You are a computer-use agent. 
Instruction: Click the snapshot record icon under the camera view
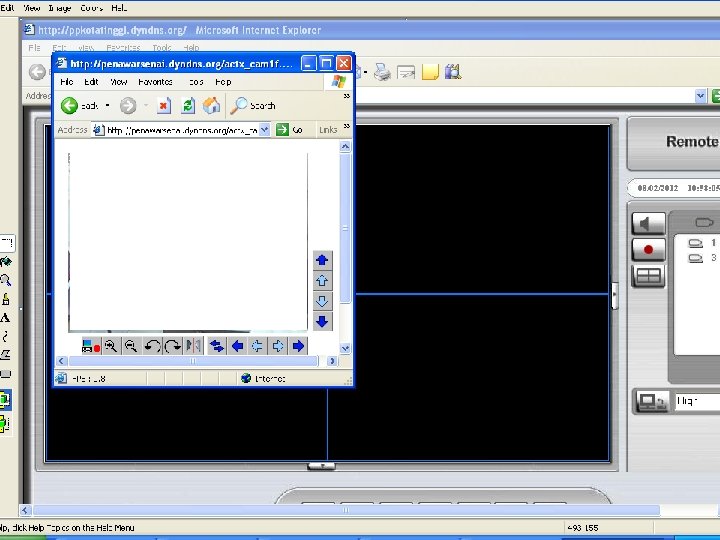pyautogui.click(x=91, y=346)
